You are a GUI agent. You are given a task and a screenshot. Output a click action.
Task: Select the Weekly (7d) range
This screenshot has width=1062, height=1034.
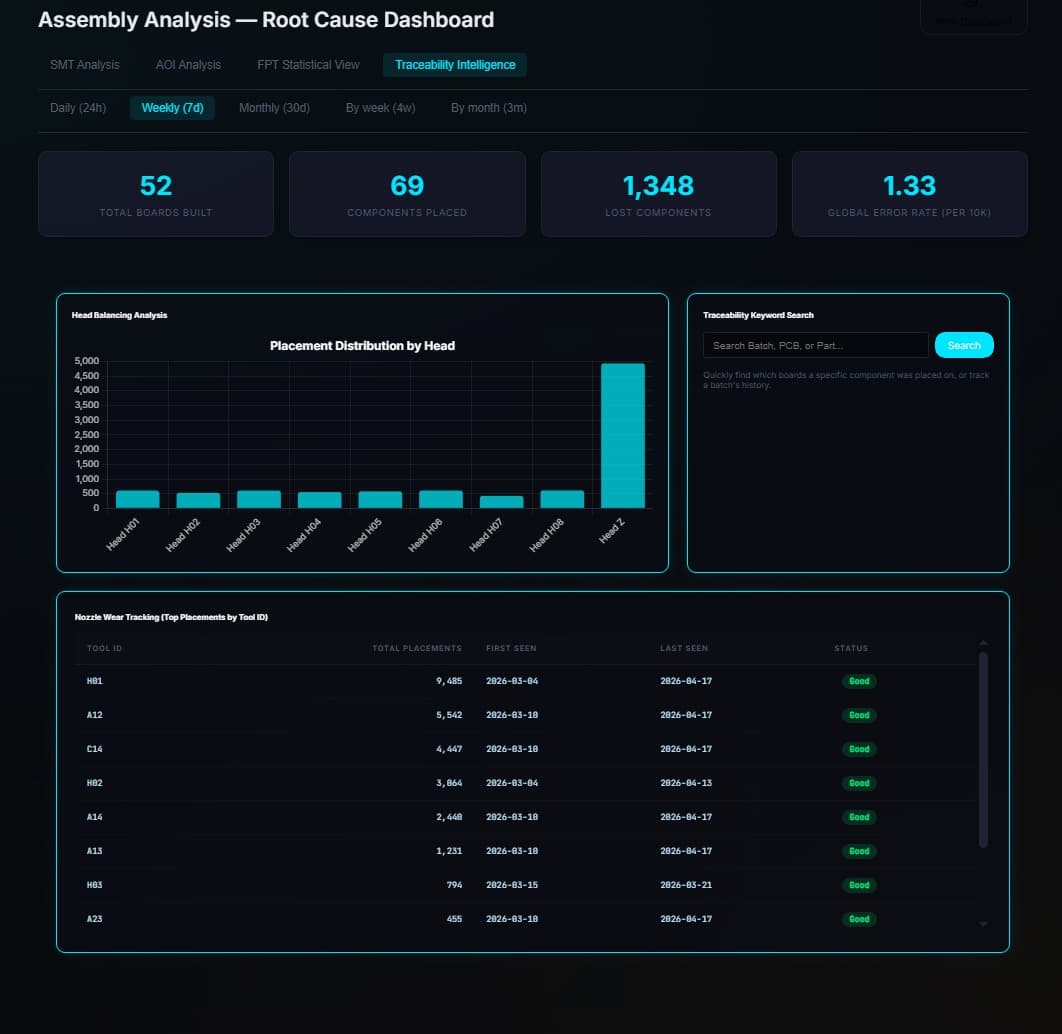pyautogui.click(x=172, y=108)
